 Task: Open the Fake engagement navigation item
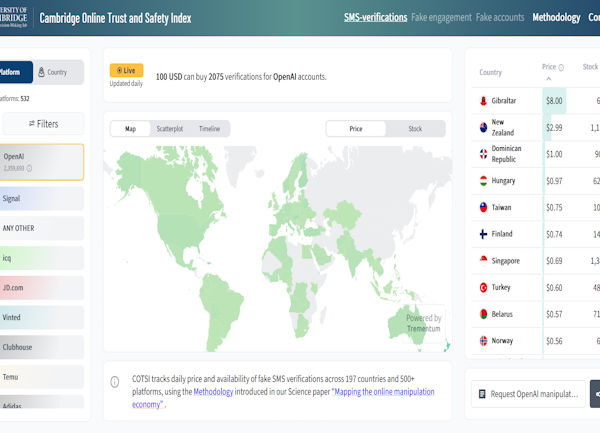coord(442,18)
